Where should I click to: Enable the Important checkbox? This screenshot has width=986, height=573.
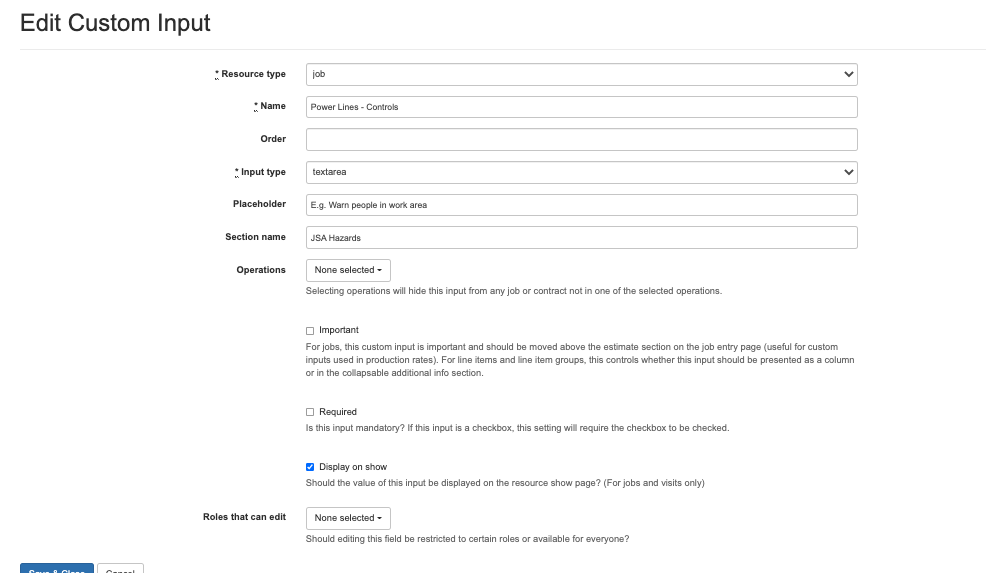tap(310, 330)
